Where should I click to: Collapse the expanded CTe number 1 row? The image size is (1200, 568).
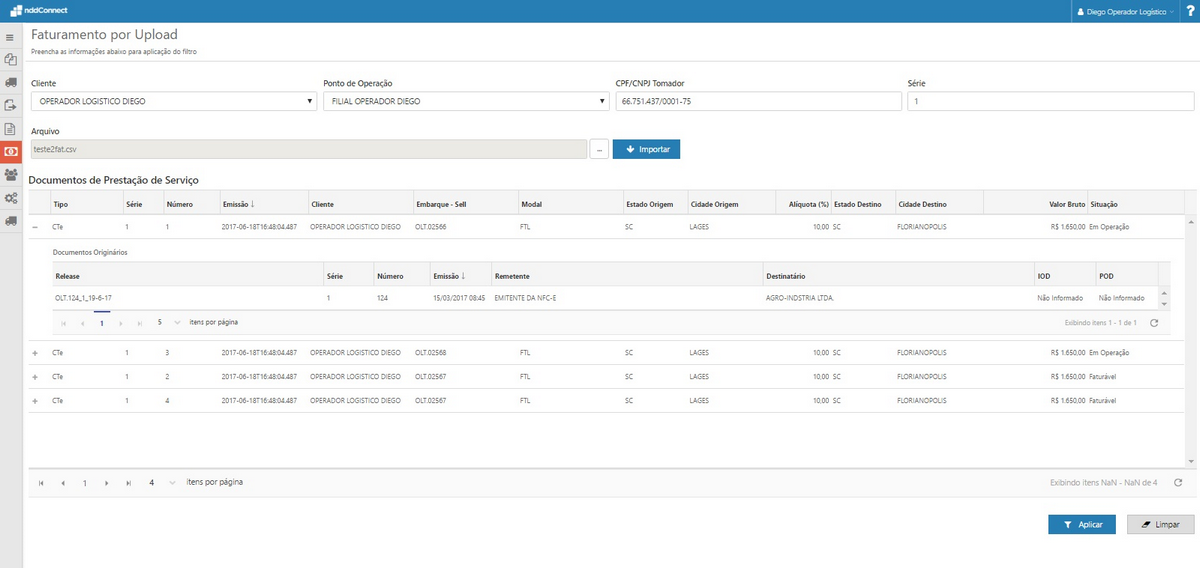point(36,227)
